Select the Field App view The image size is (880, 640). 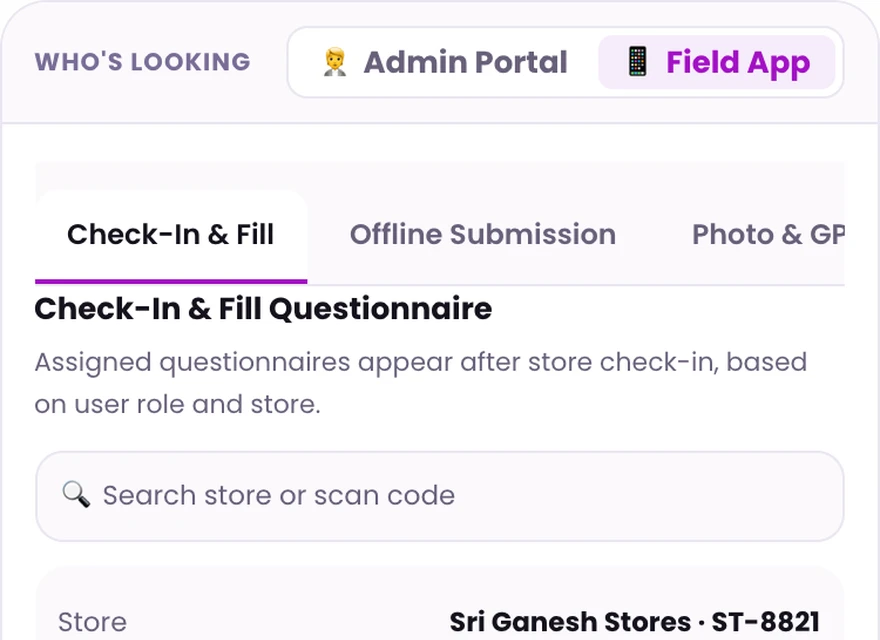717,62
